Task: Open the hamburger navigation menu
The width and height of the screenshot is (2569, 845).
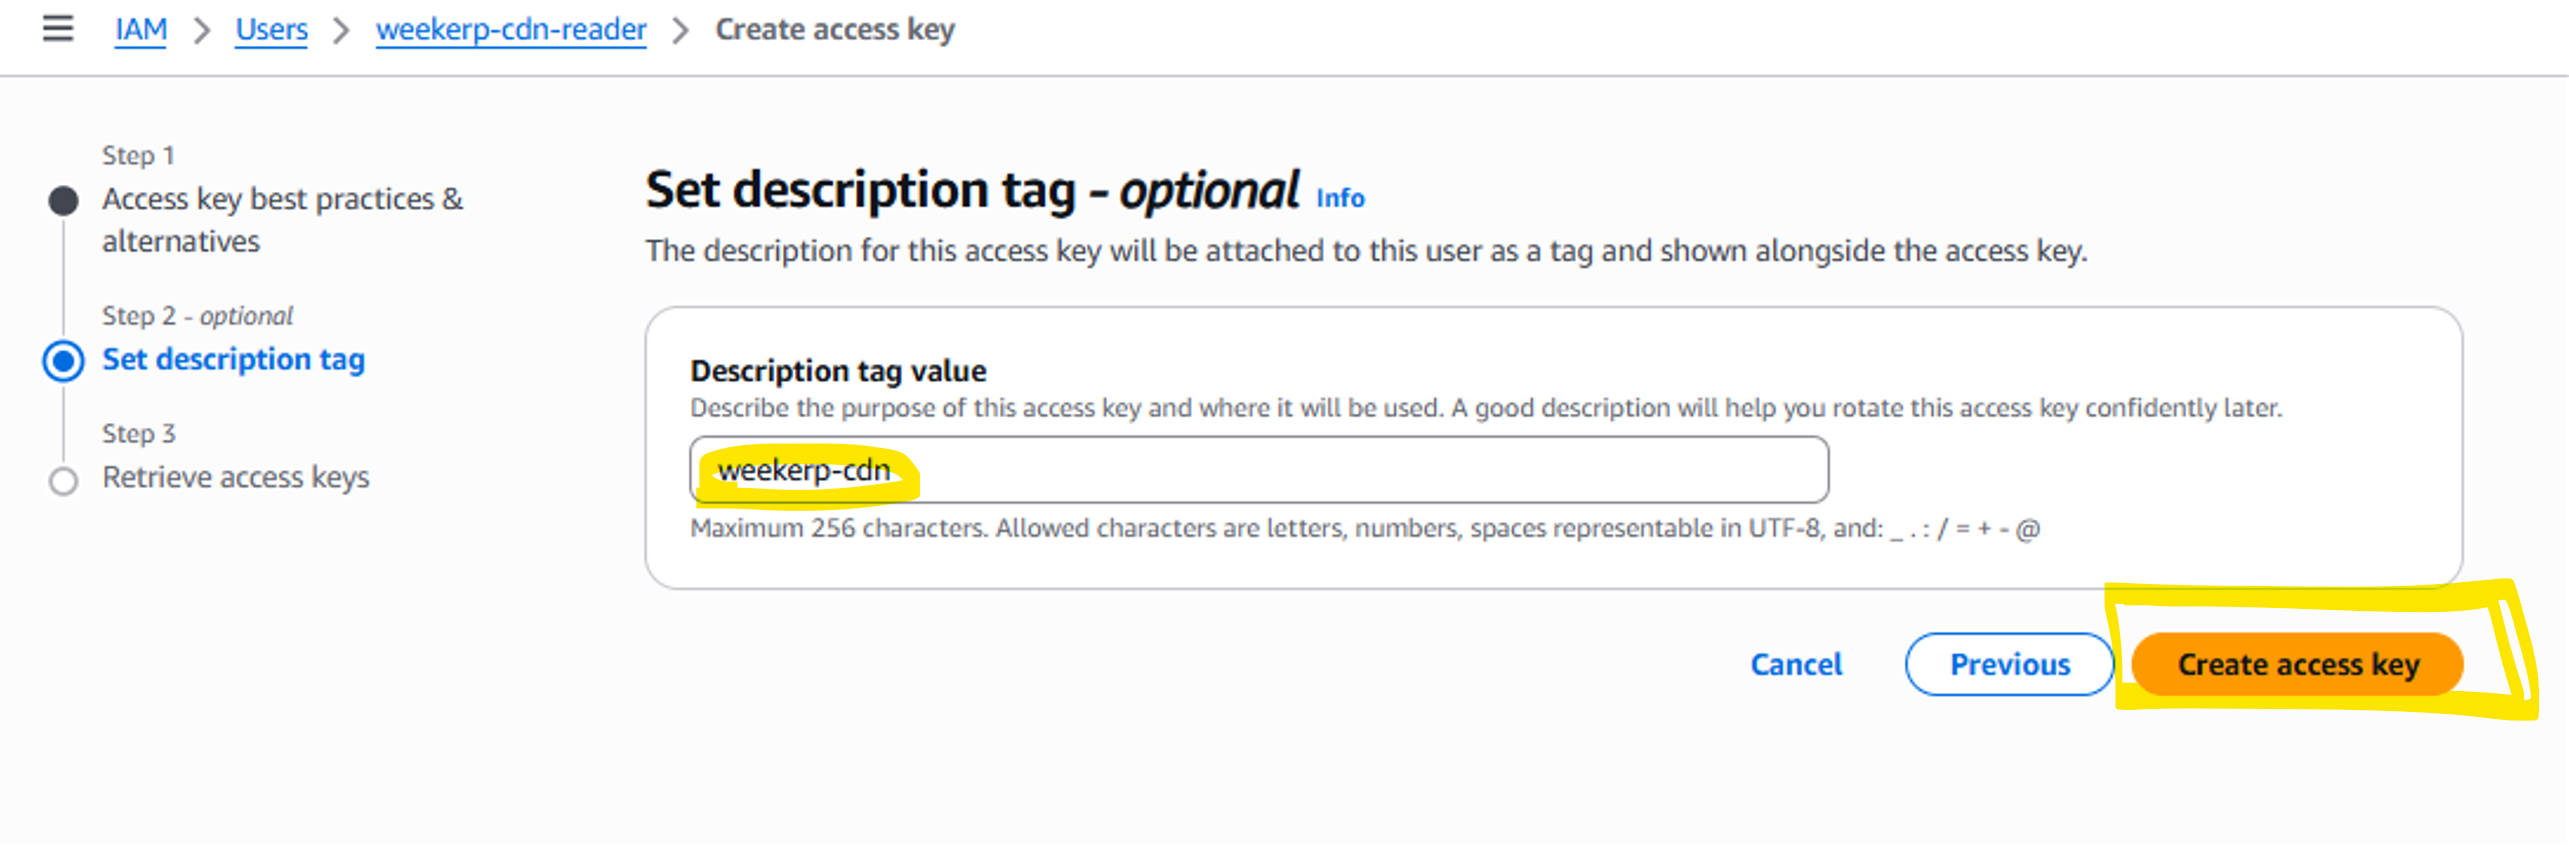Action: [x=58, y=29]
